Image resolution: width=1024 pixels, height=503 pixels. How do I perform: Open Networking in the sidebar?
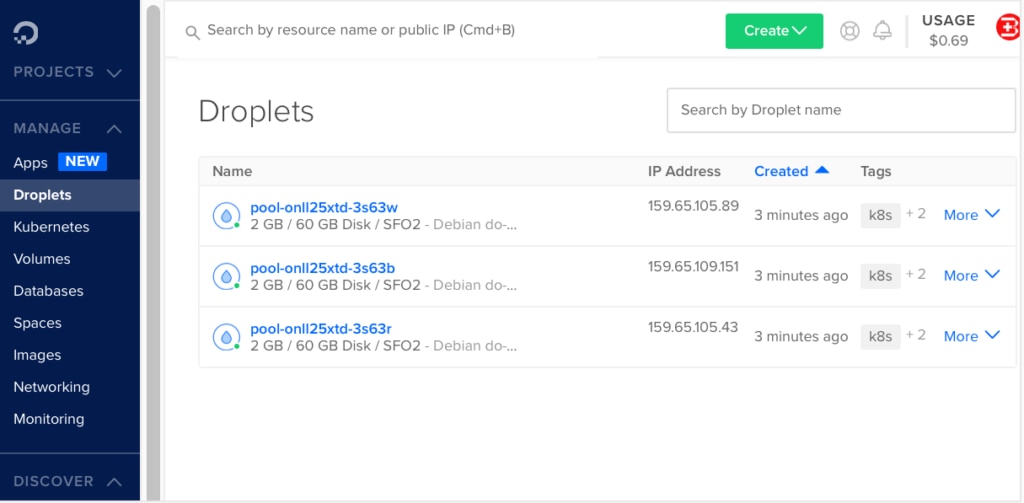point(52,387)
